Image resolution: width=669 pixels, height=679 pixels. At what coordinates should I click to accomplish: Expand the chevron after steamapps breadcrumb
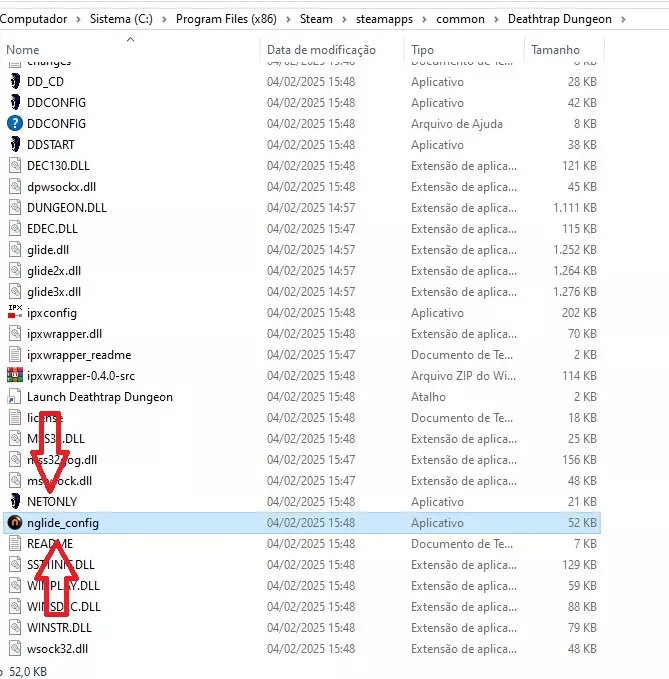[424, 19]
